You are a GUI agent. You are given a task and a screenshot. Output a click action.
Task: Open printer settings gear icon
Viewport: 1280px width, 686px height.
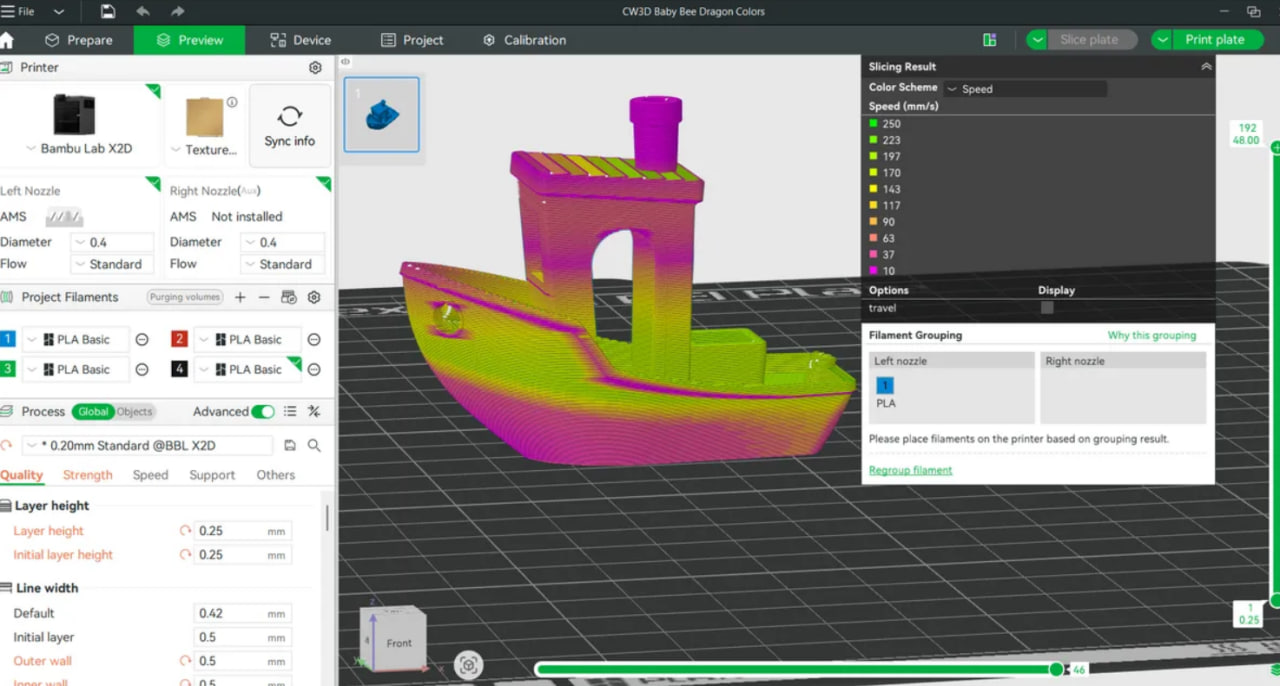315,68
